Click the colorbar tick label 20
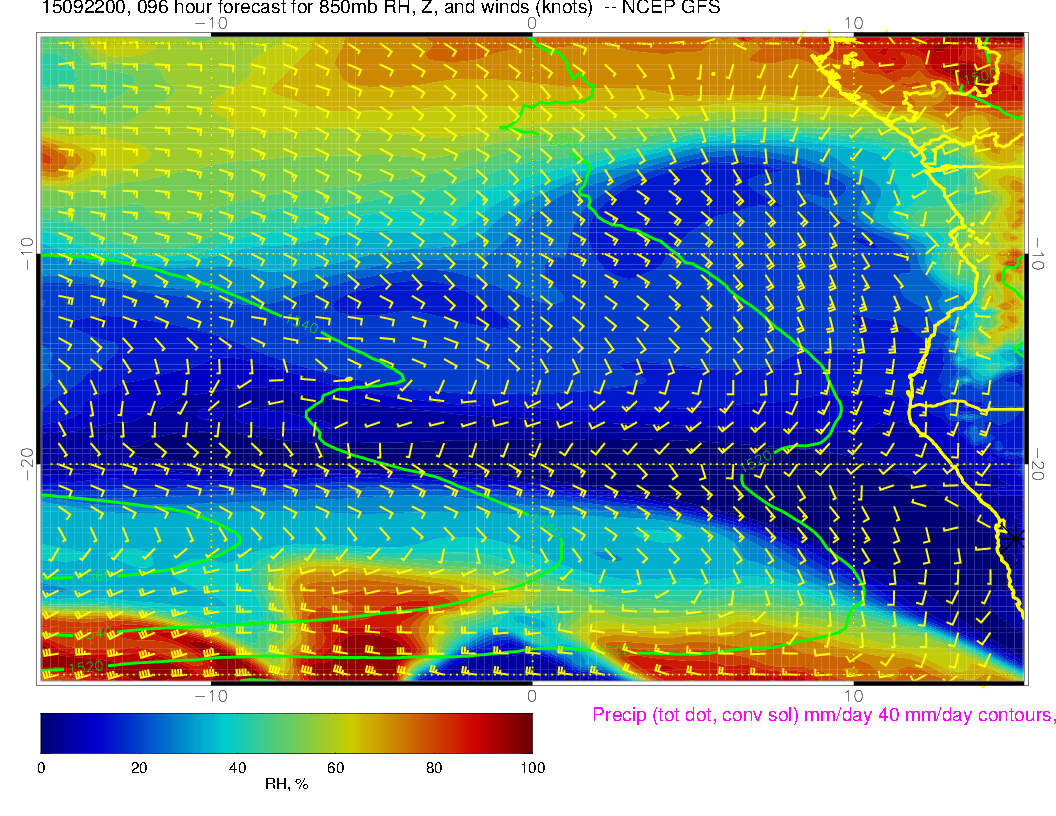Image resolution: width=1056 pixels, height=816 pixels. point(139,768)
